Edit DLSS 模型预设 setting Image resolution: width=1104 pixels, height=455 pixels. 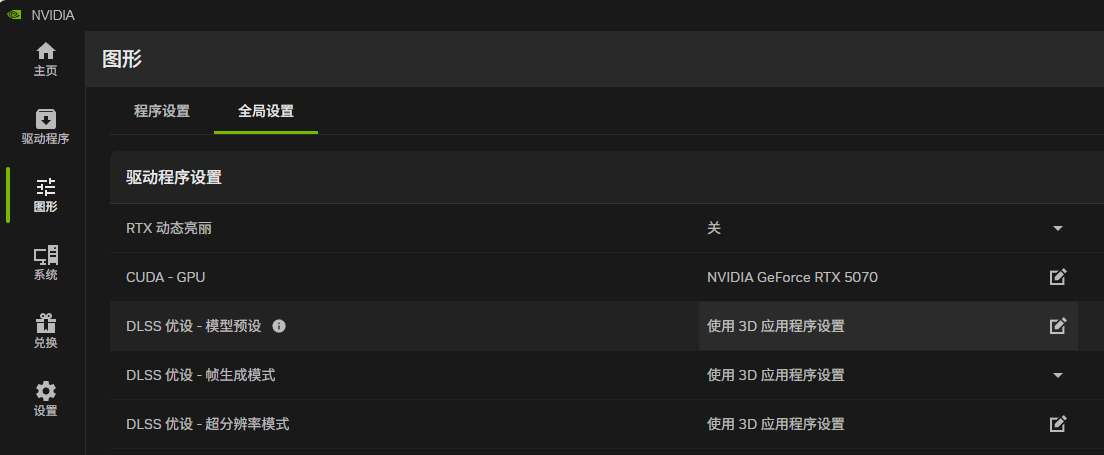click(x=1057, y=326)
